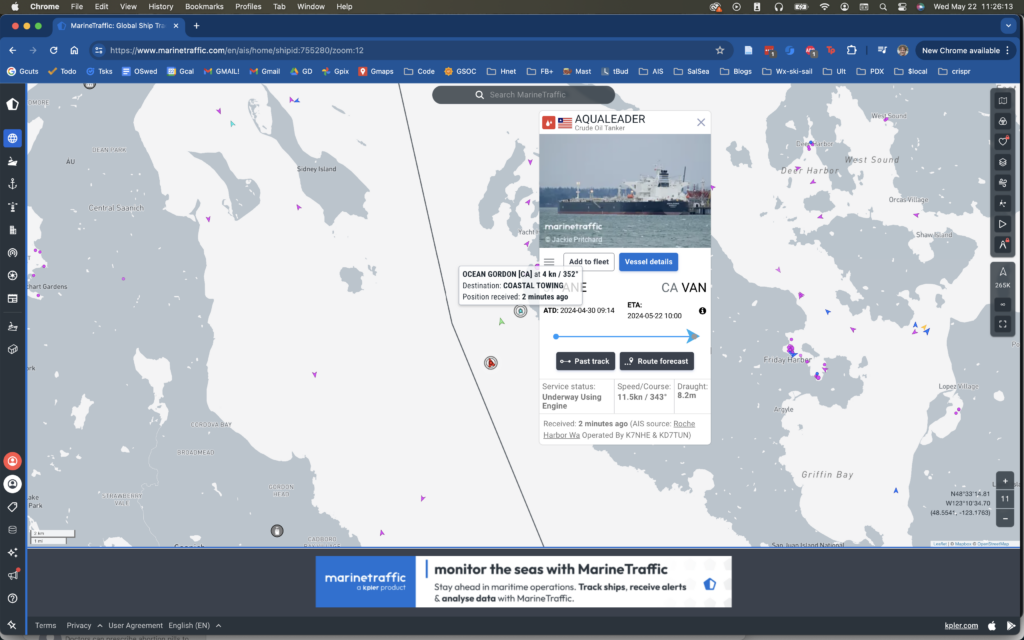Click the fullscreen map icon
The width and height of the screenshot is (1024, 640).
click(x=1002, y=324)
